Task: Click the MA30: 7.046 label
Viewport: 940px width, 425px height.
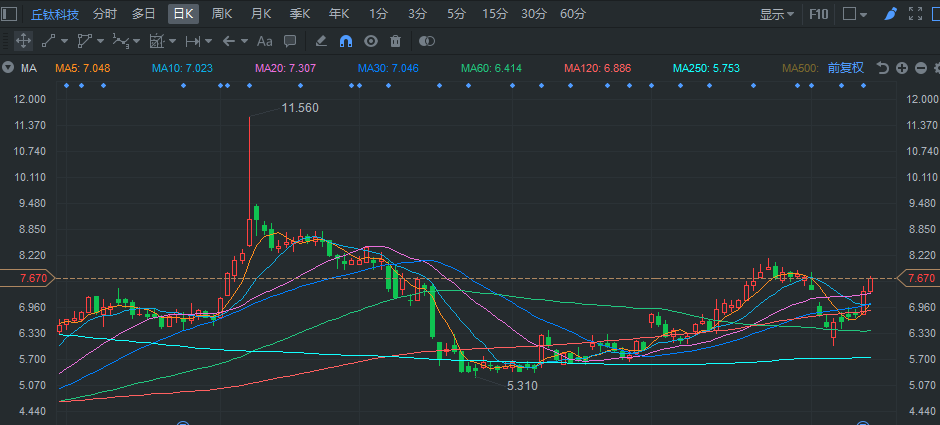Action: [388, 68]
